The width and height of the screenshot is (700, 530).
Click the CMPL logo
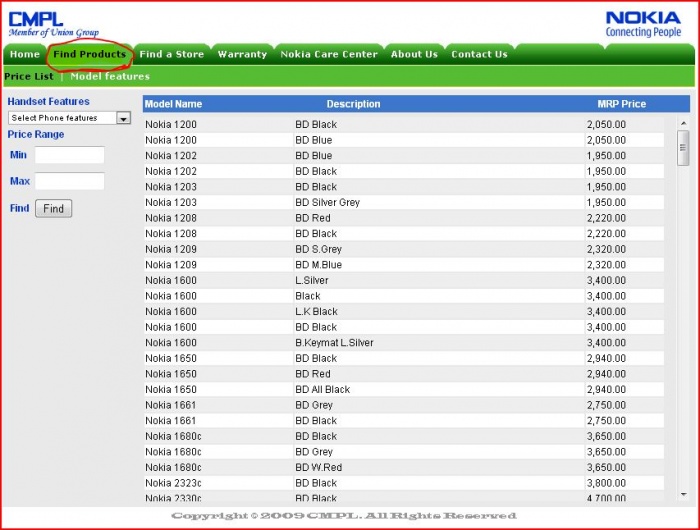[x=54, y=24]
